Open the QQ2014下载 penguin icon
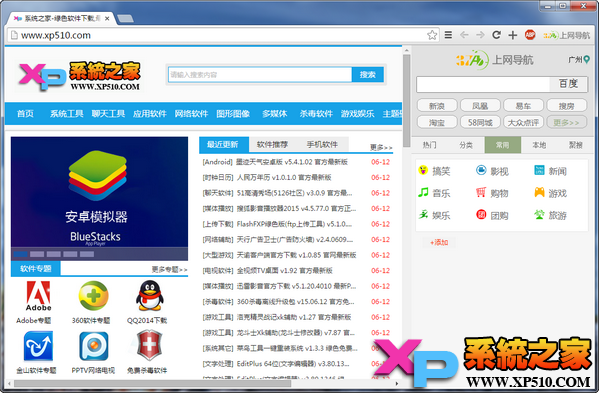The height and width of the screenshot is (393, 599). (x=149, y=296)
